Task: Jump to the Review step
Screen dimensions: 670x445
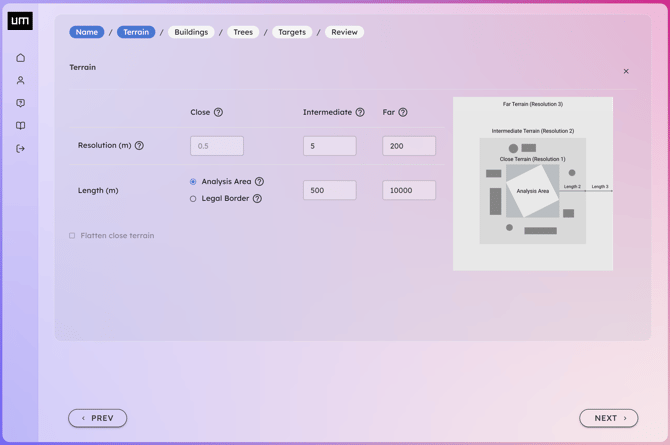Action: coord(344,32)
